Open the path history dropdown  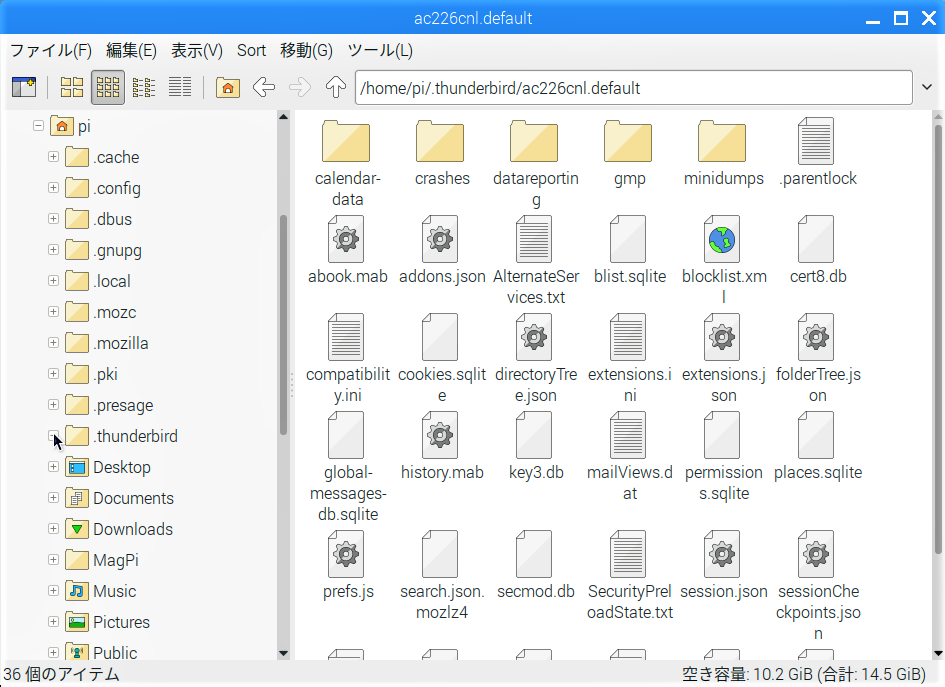point(927,87)
